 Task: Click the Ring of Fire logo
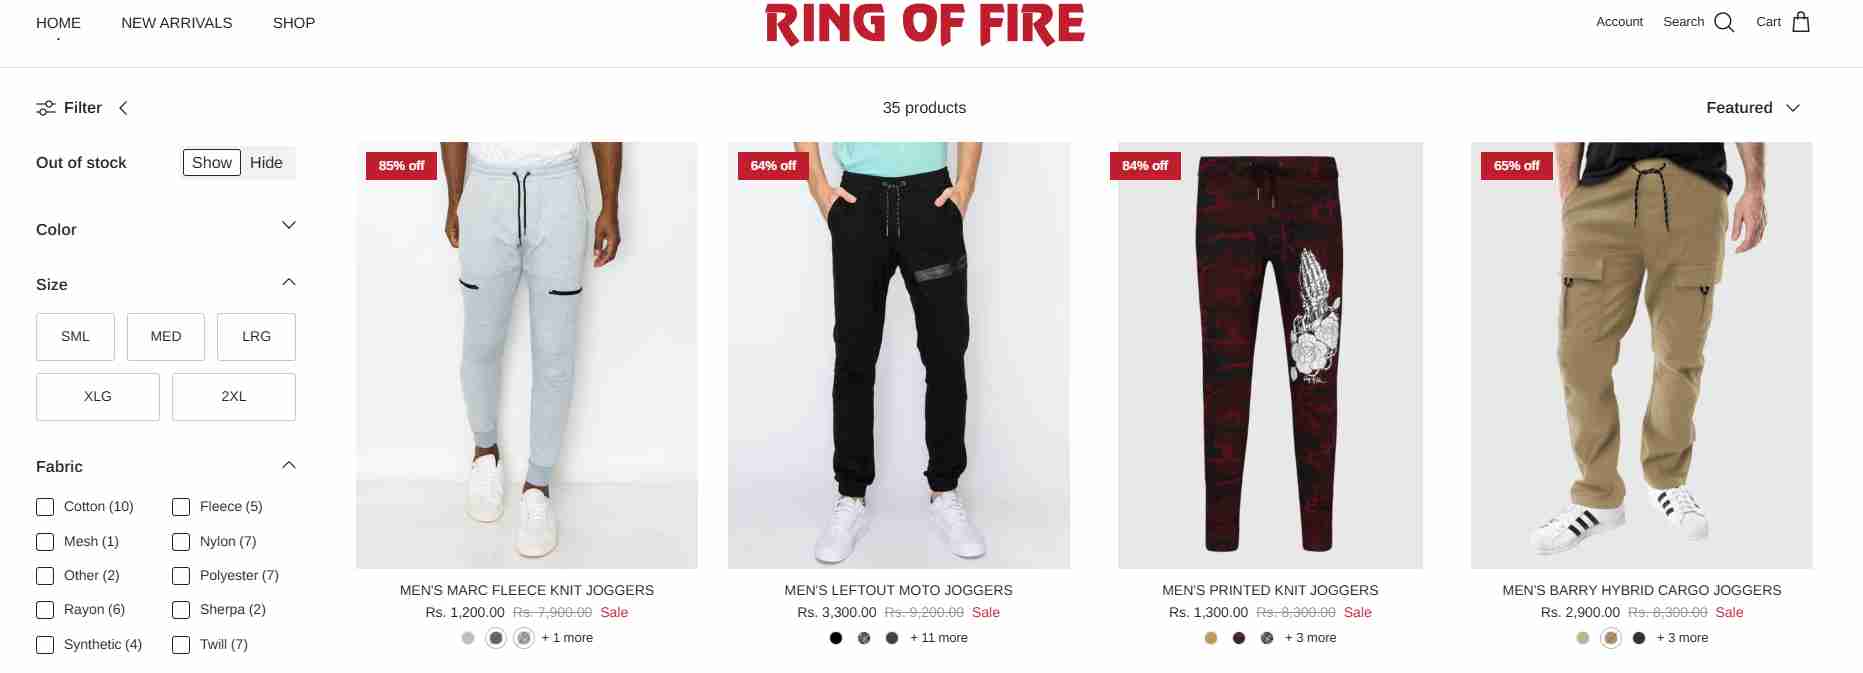coord(925,24)
